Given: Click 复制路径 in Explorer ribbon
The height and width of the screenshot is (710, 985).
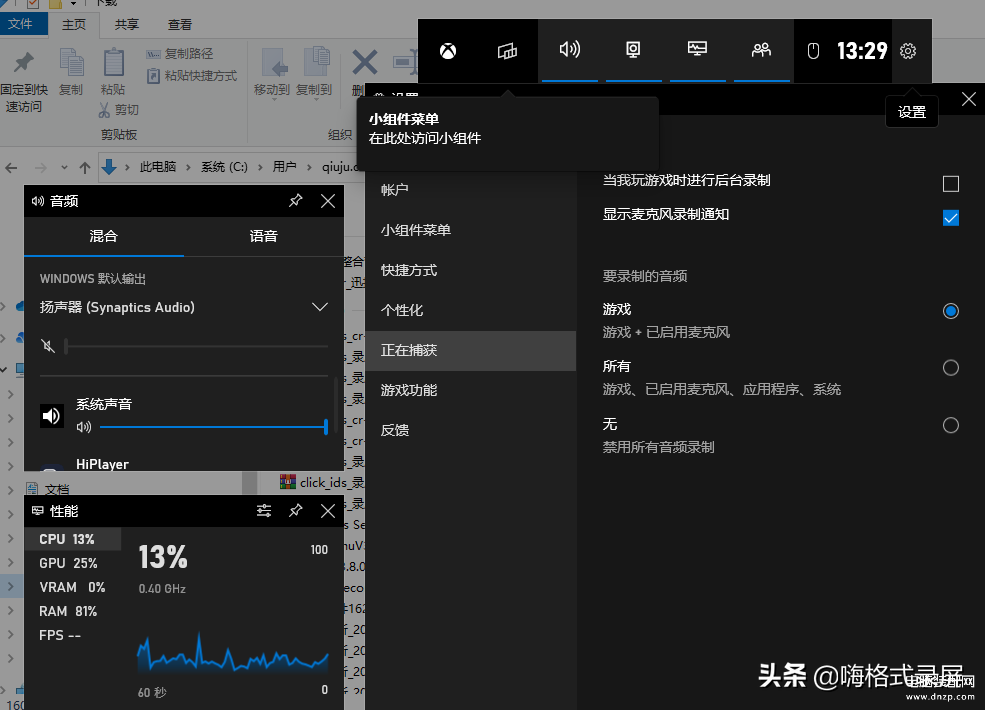Looking at the screenshot, I should click(x=180, y=54).
